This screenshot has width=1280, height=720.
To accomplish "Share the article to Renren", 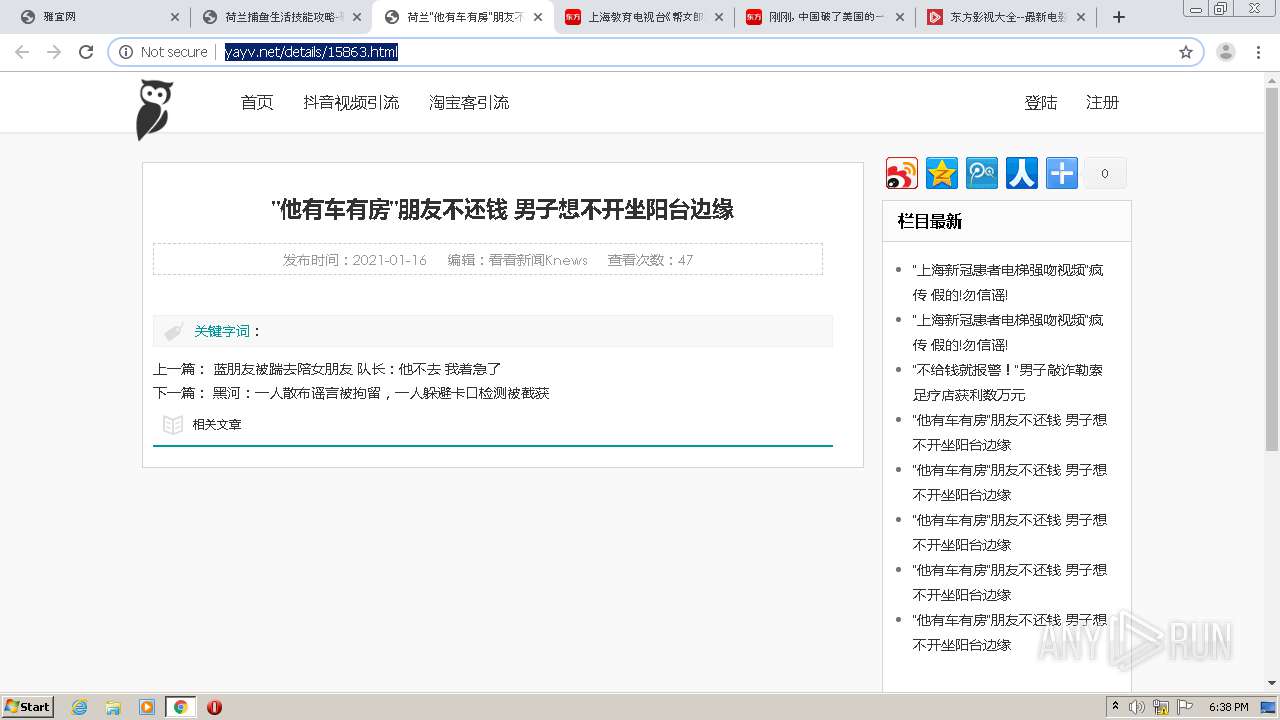I will 1022,173.
